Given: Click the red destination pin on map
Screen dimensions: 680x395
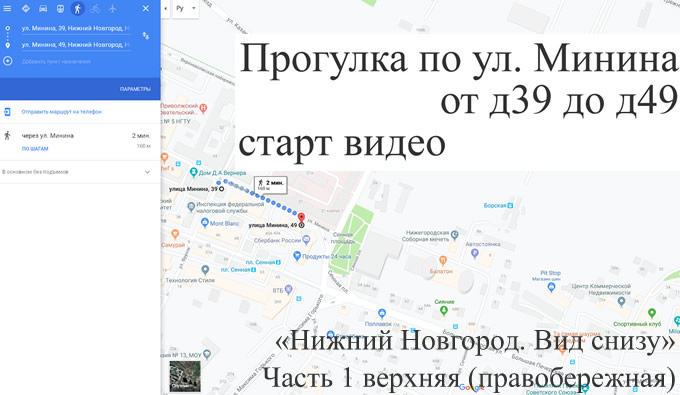Looking at the screenshot, I should click(x=301, y=218).
